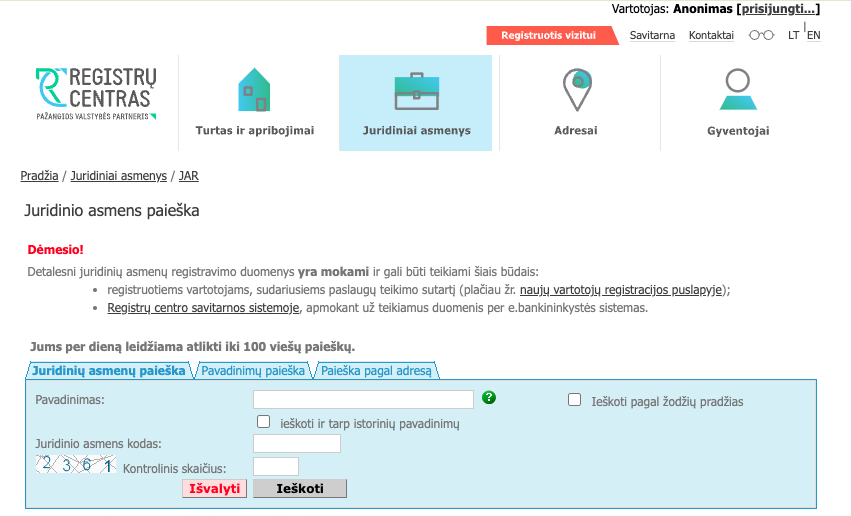Open Gyventojai menu label
This screenshot has height=516, width=851.
click(738, 131)
